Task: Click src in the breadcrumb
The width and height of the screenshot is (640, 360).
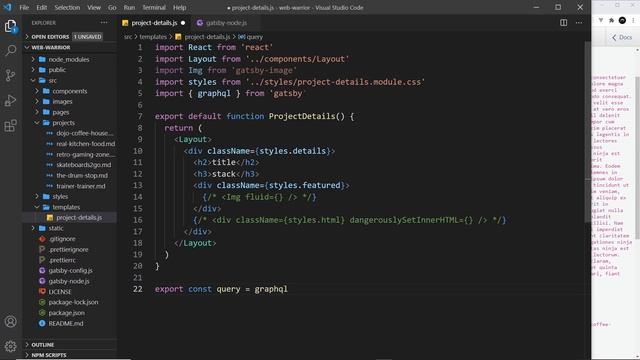Action: pos(128,37)
